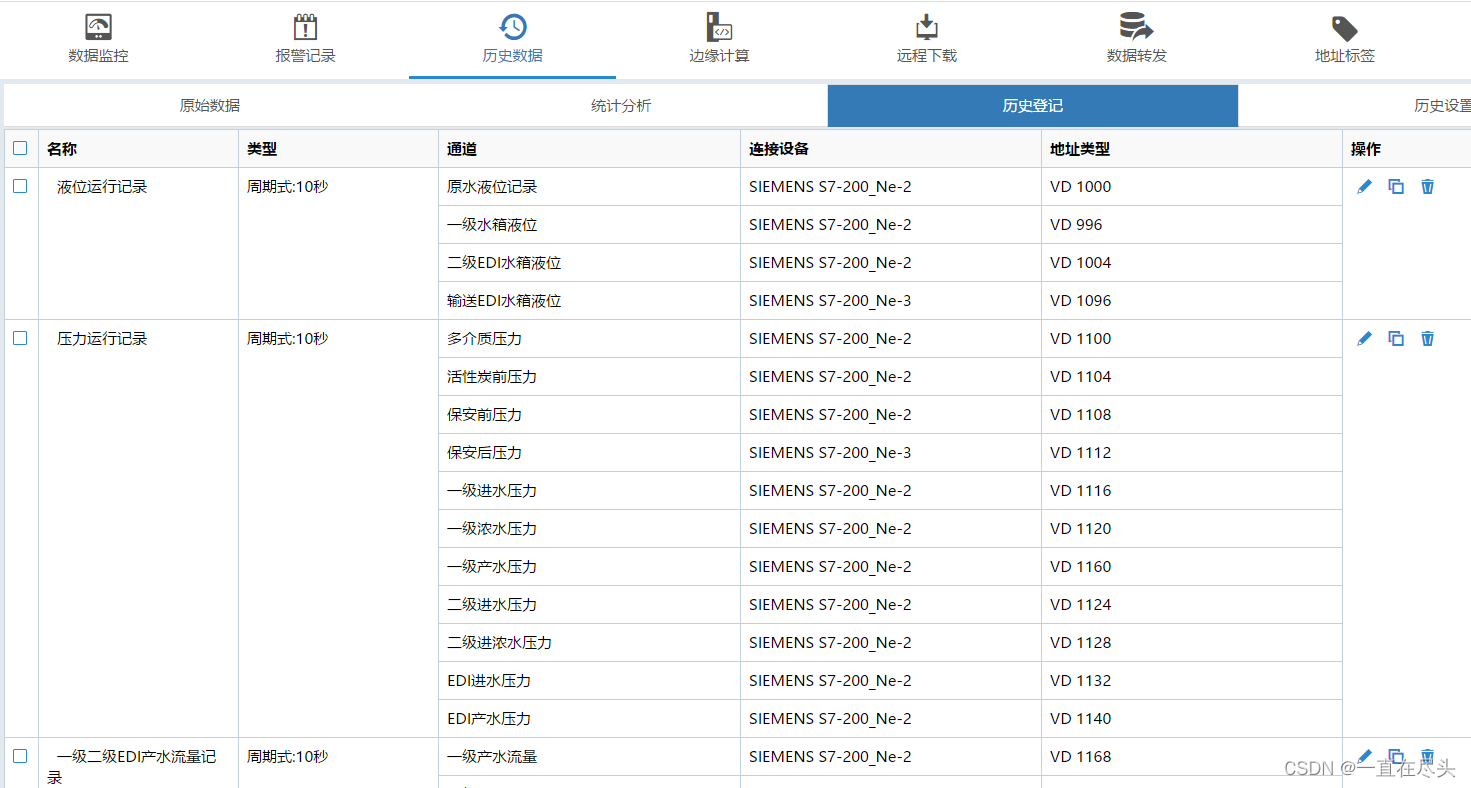Open the 数据监控 icon in top navigation
Screen dimensions: 1471x788
98,27
